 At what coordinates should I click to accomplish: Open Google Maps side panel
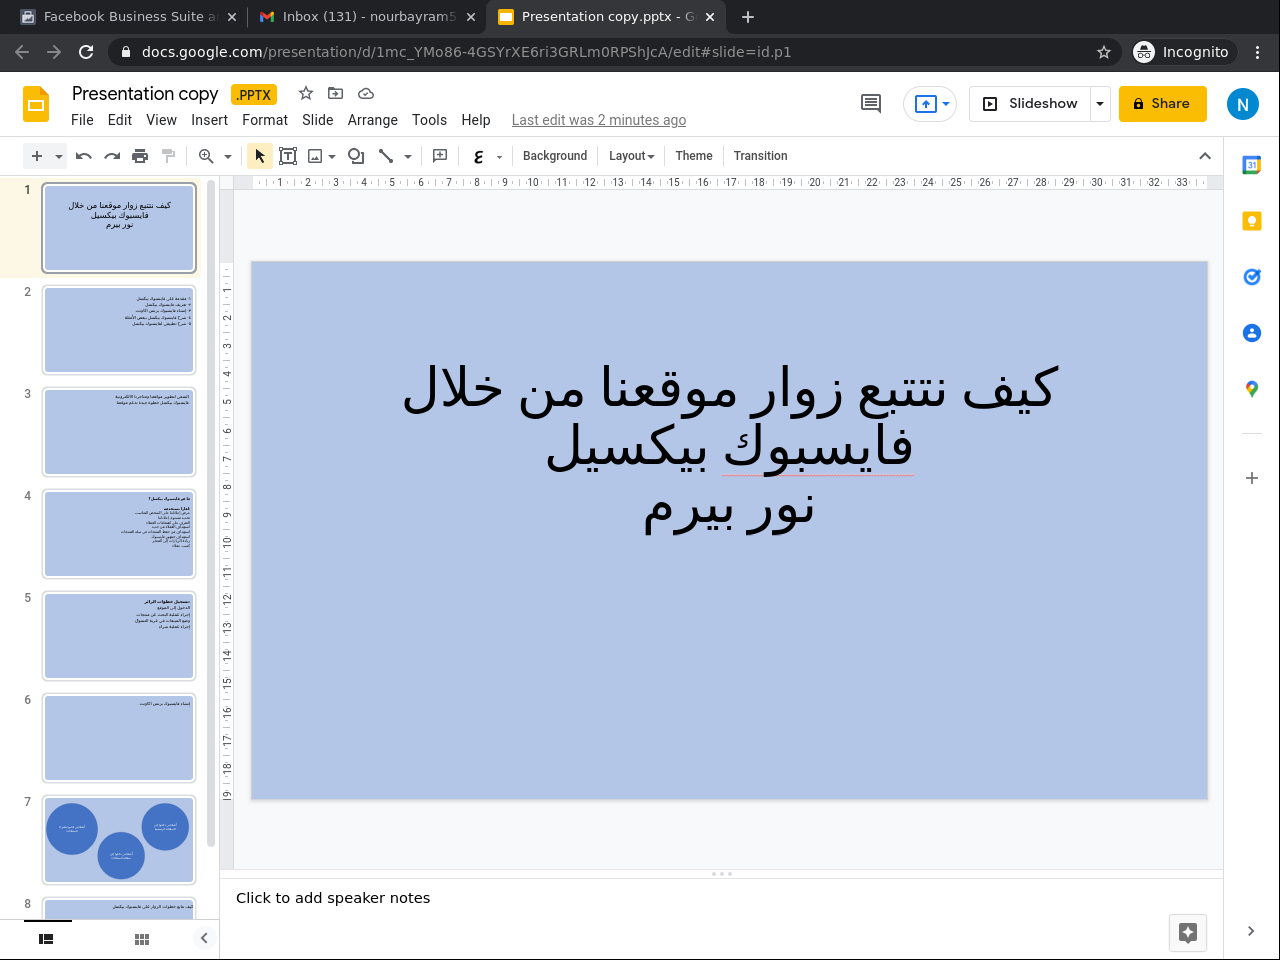pos(1252,389)
